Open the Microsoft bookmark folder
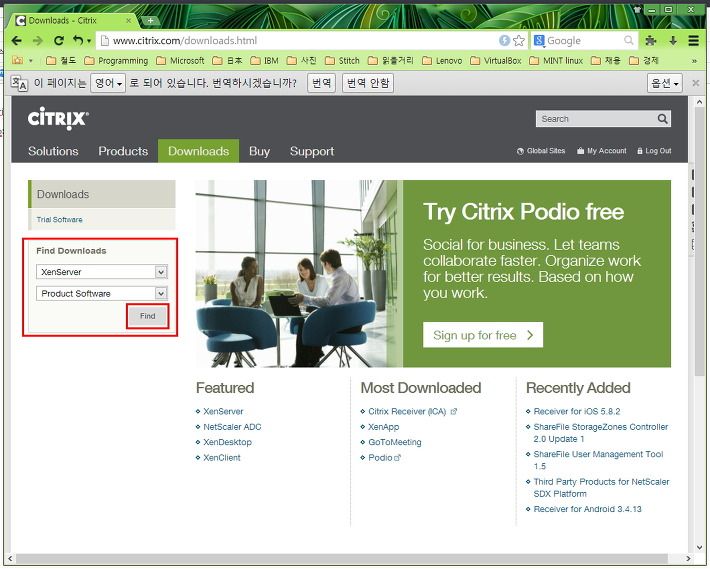The height and width of the screenshot is (569, 710). click(180, 61)
